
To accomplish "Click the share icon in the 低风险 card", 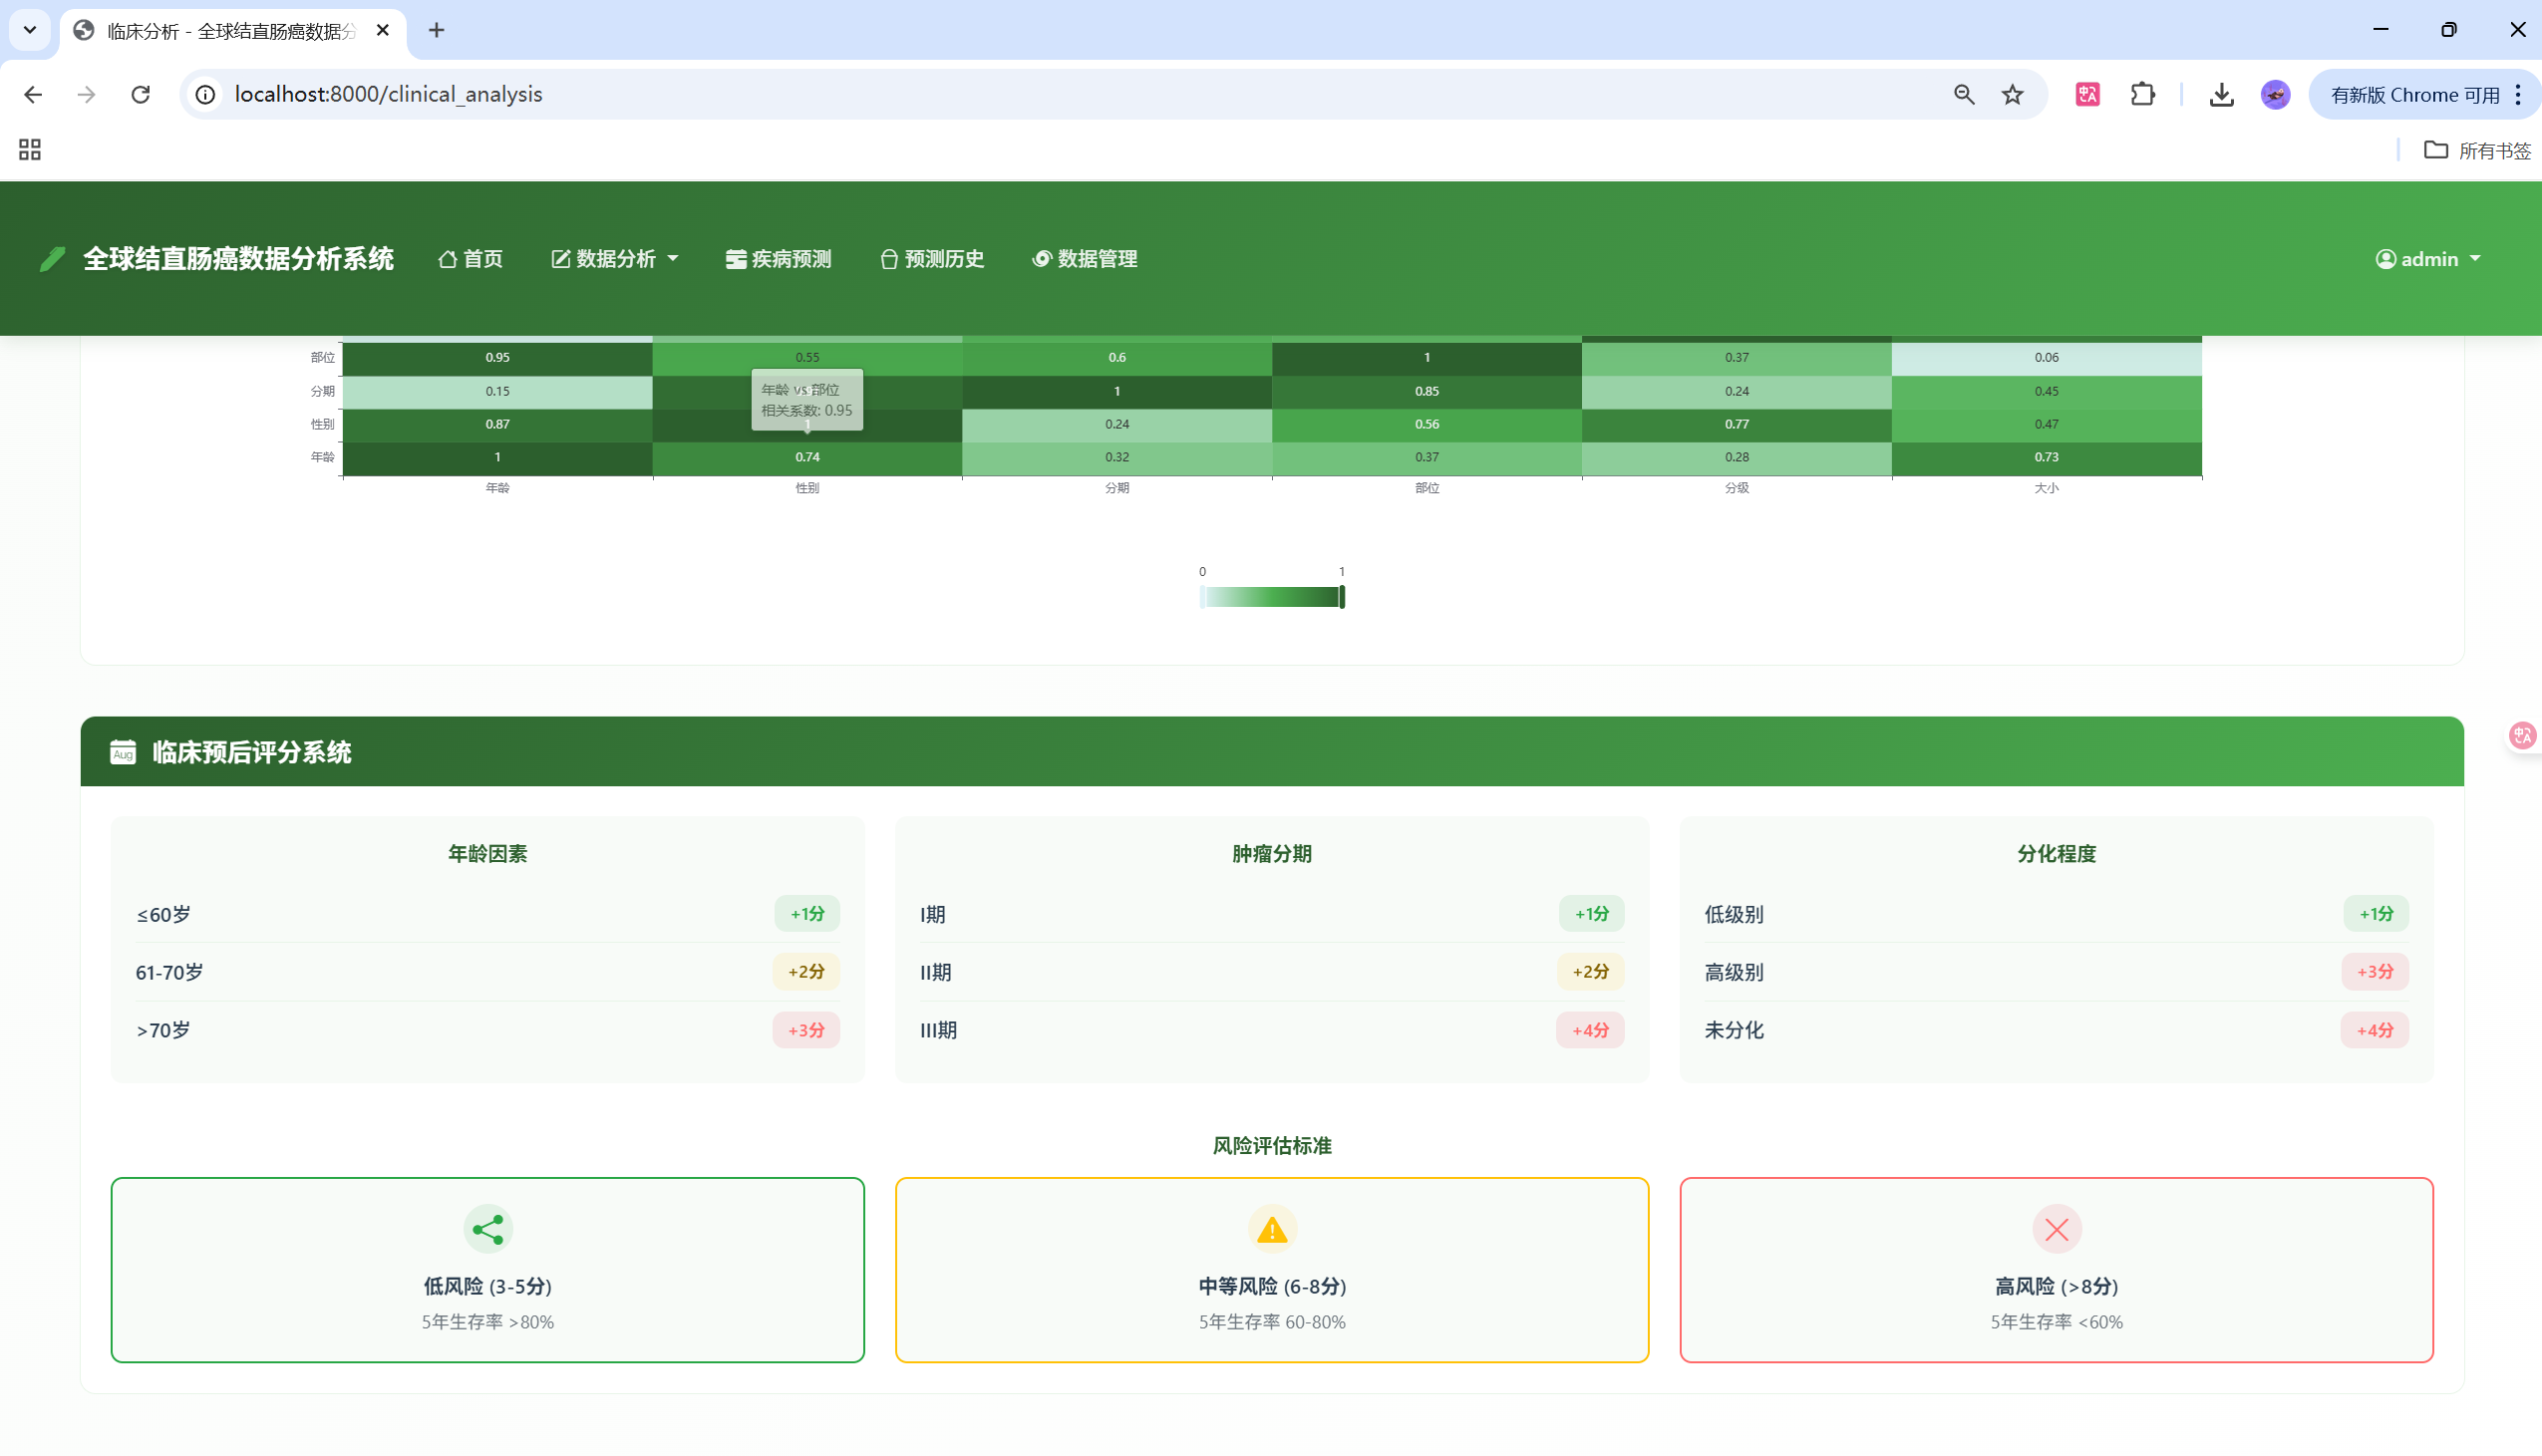I will click(x=487, y=1228).
